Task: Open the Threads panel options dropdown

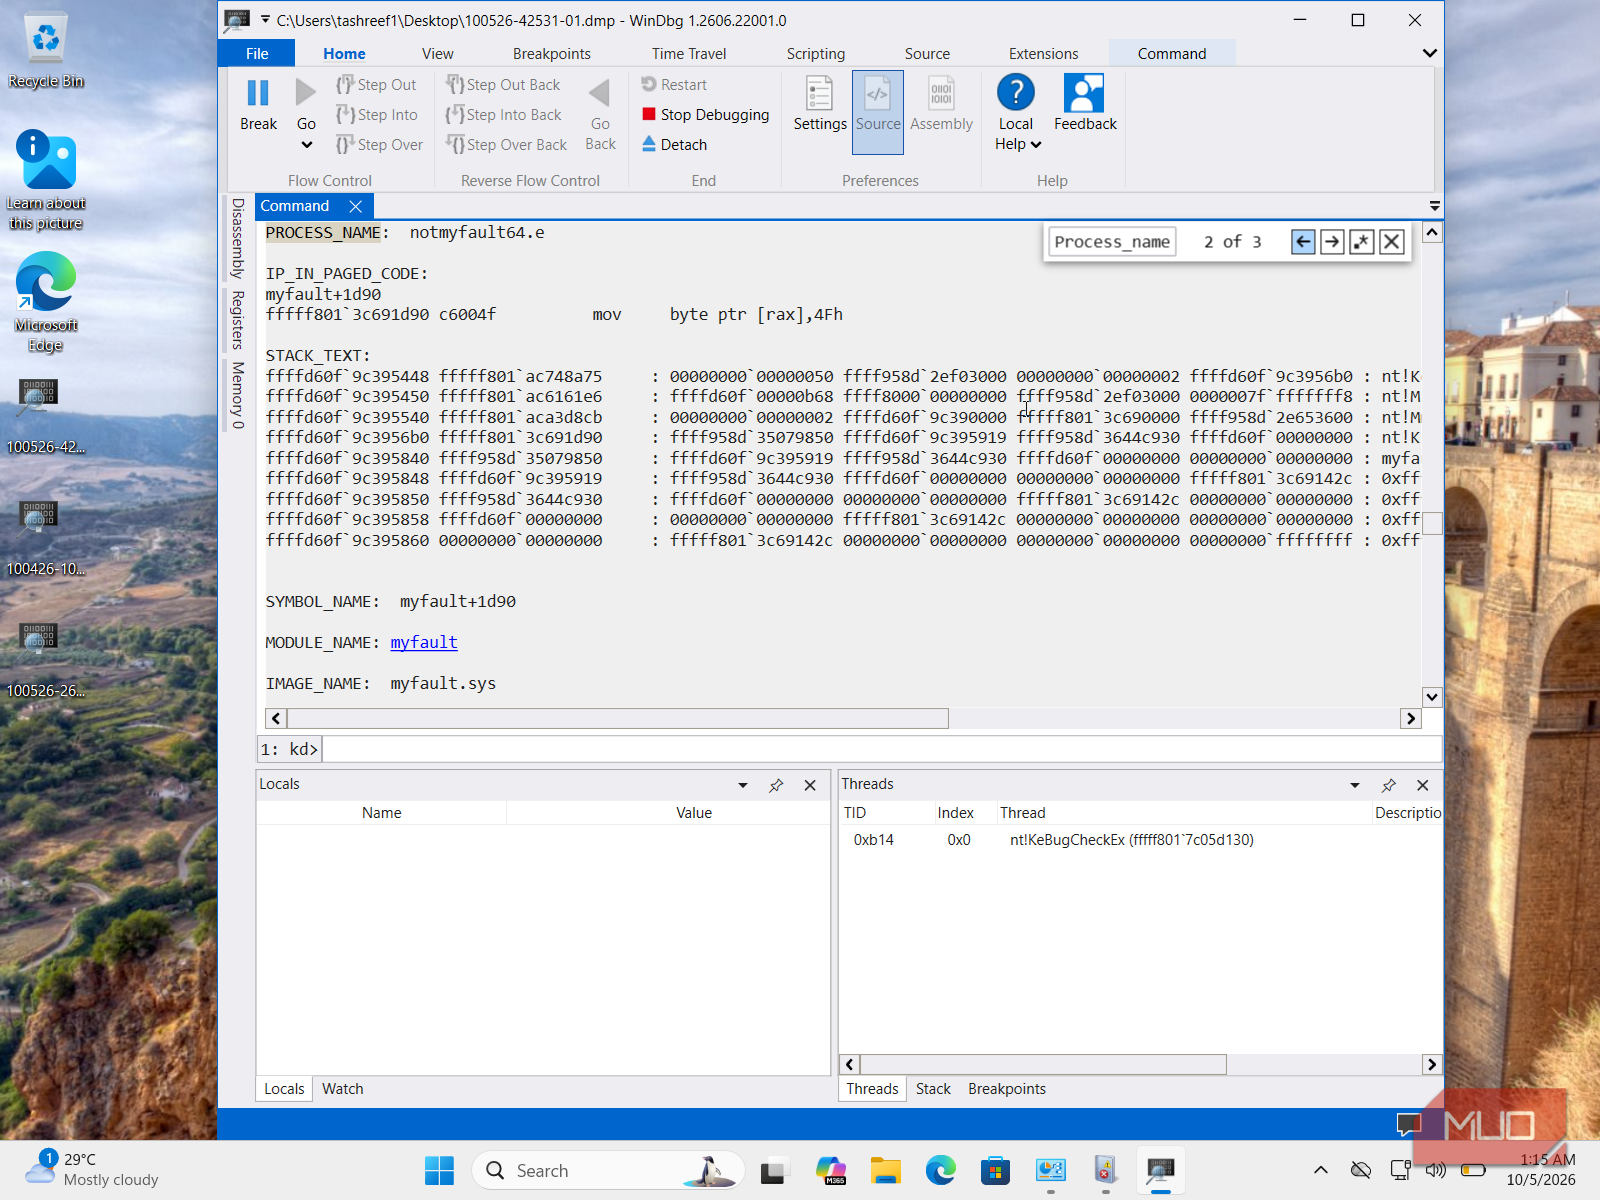Action: pyautogui.click(x=1355, y=785)
